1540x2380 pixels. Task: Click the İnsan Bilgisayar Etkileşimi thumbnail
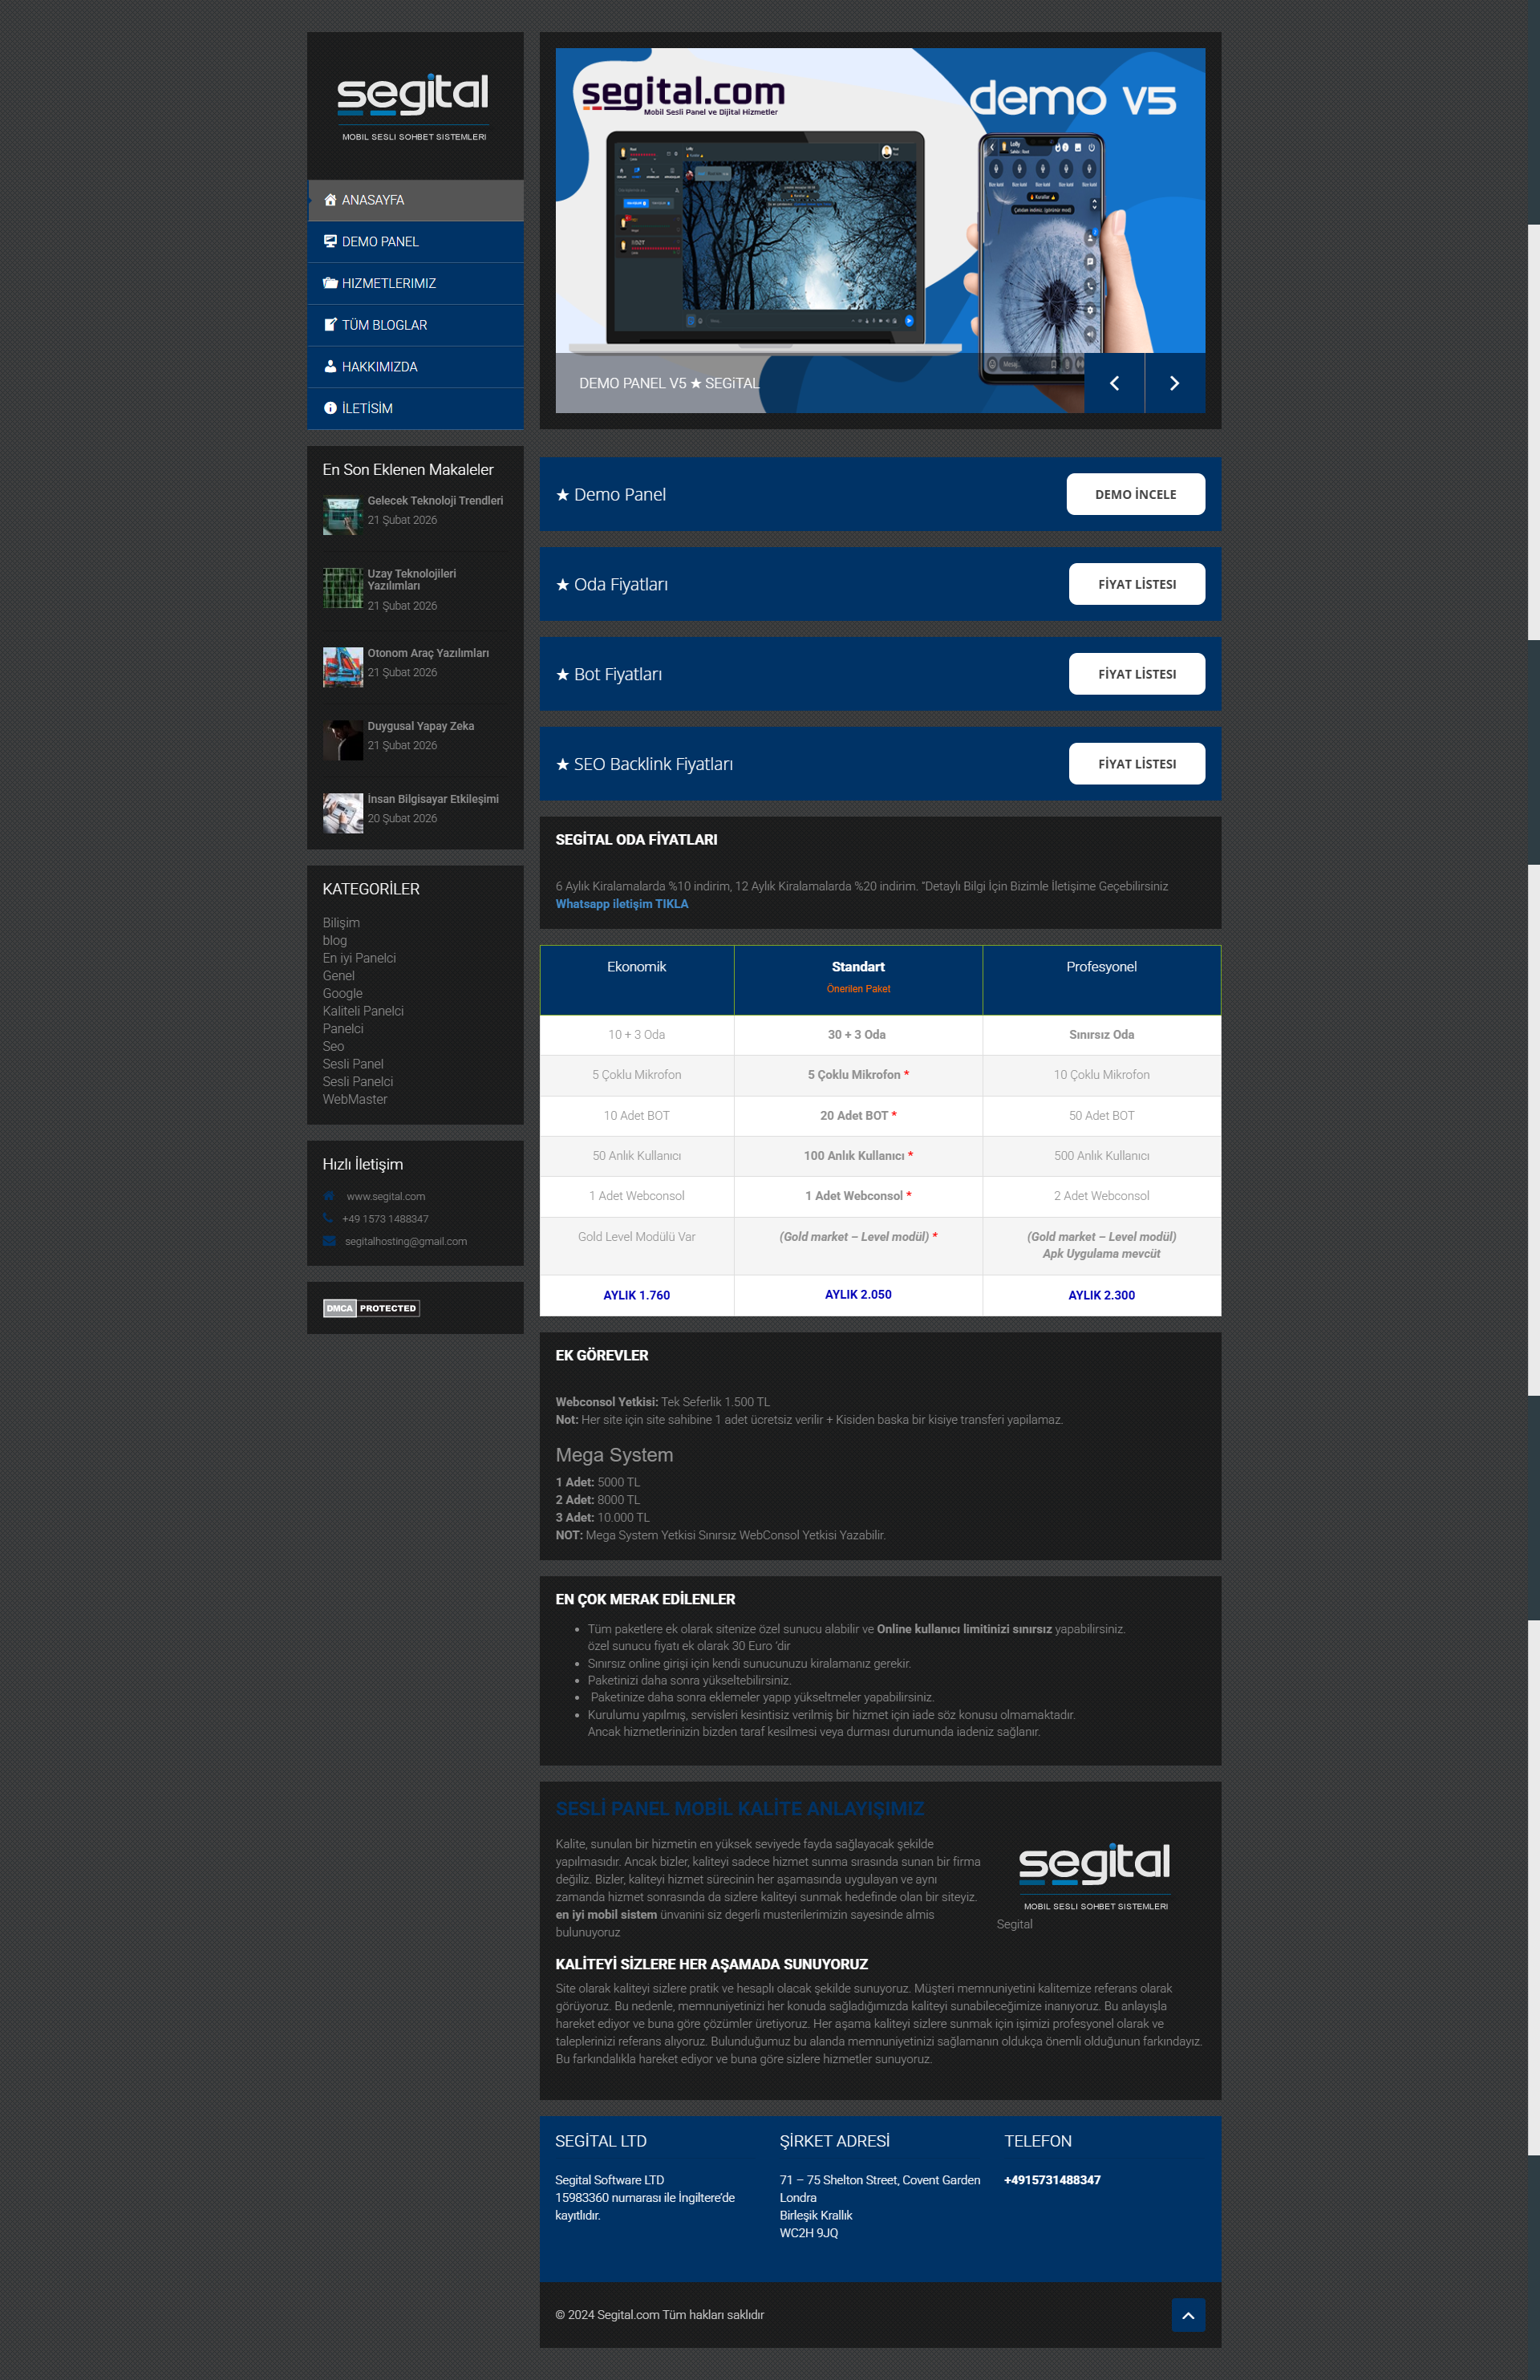[343, 813]
